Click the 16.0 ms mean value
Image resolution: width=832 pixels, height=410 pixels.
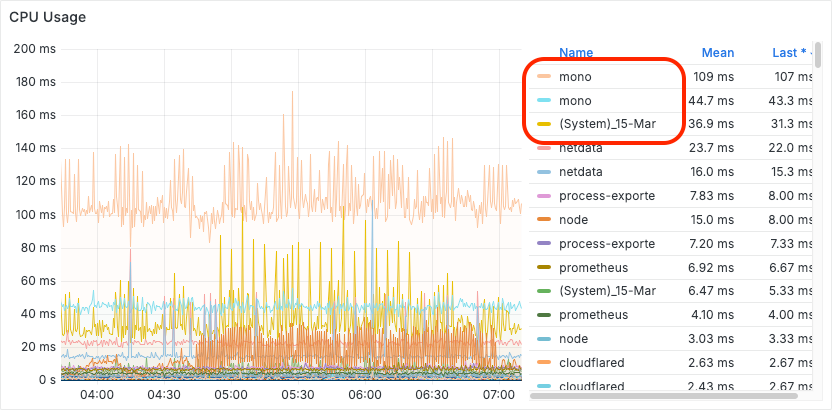tap(711, 172)
